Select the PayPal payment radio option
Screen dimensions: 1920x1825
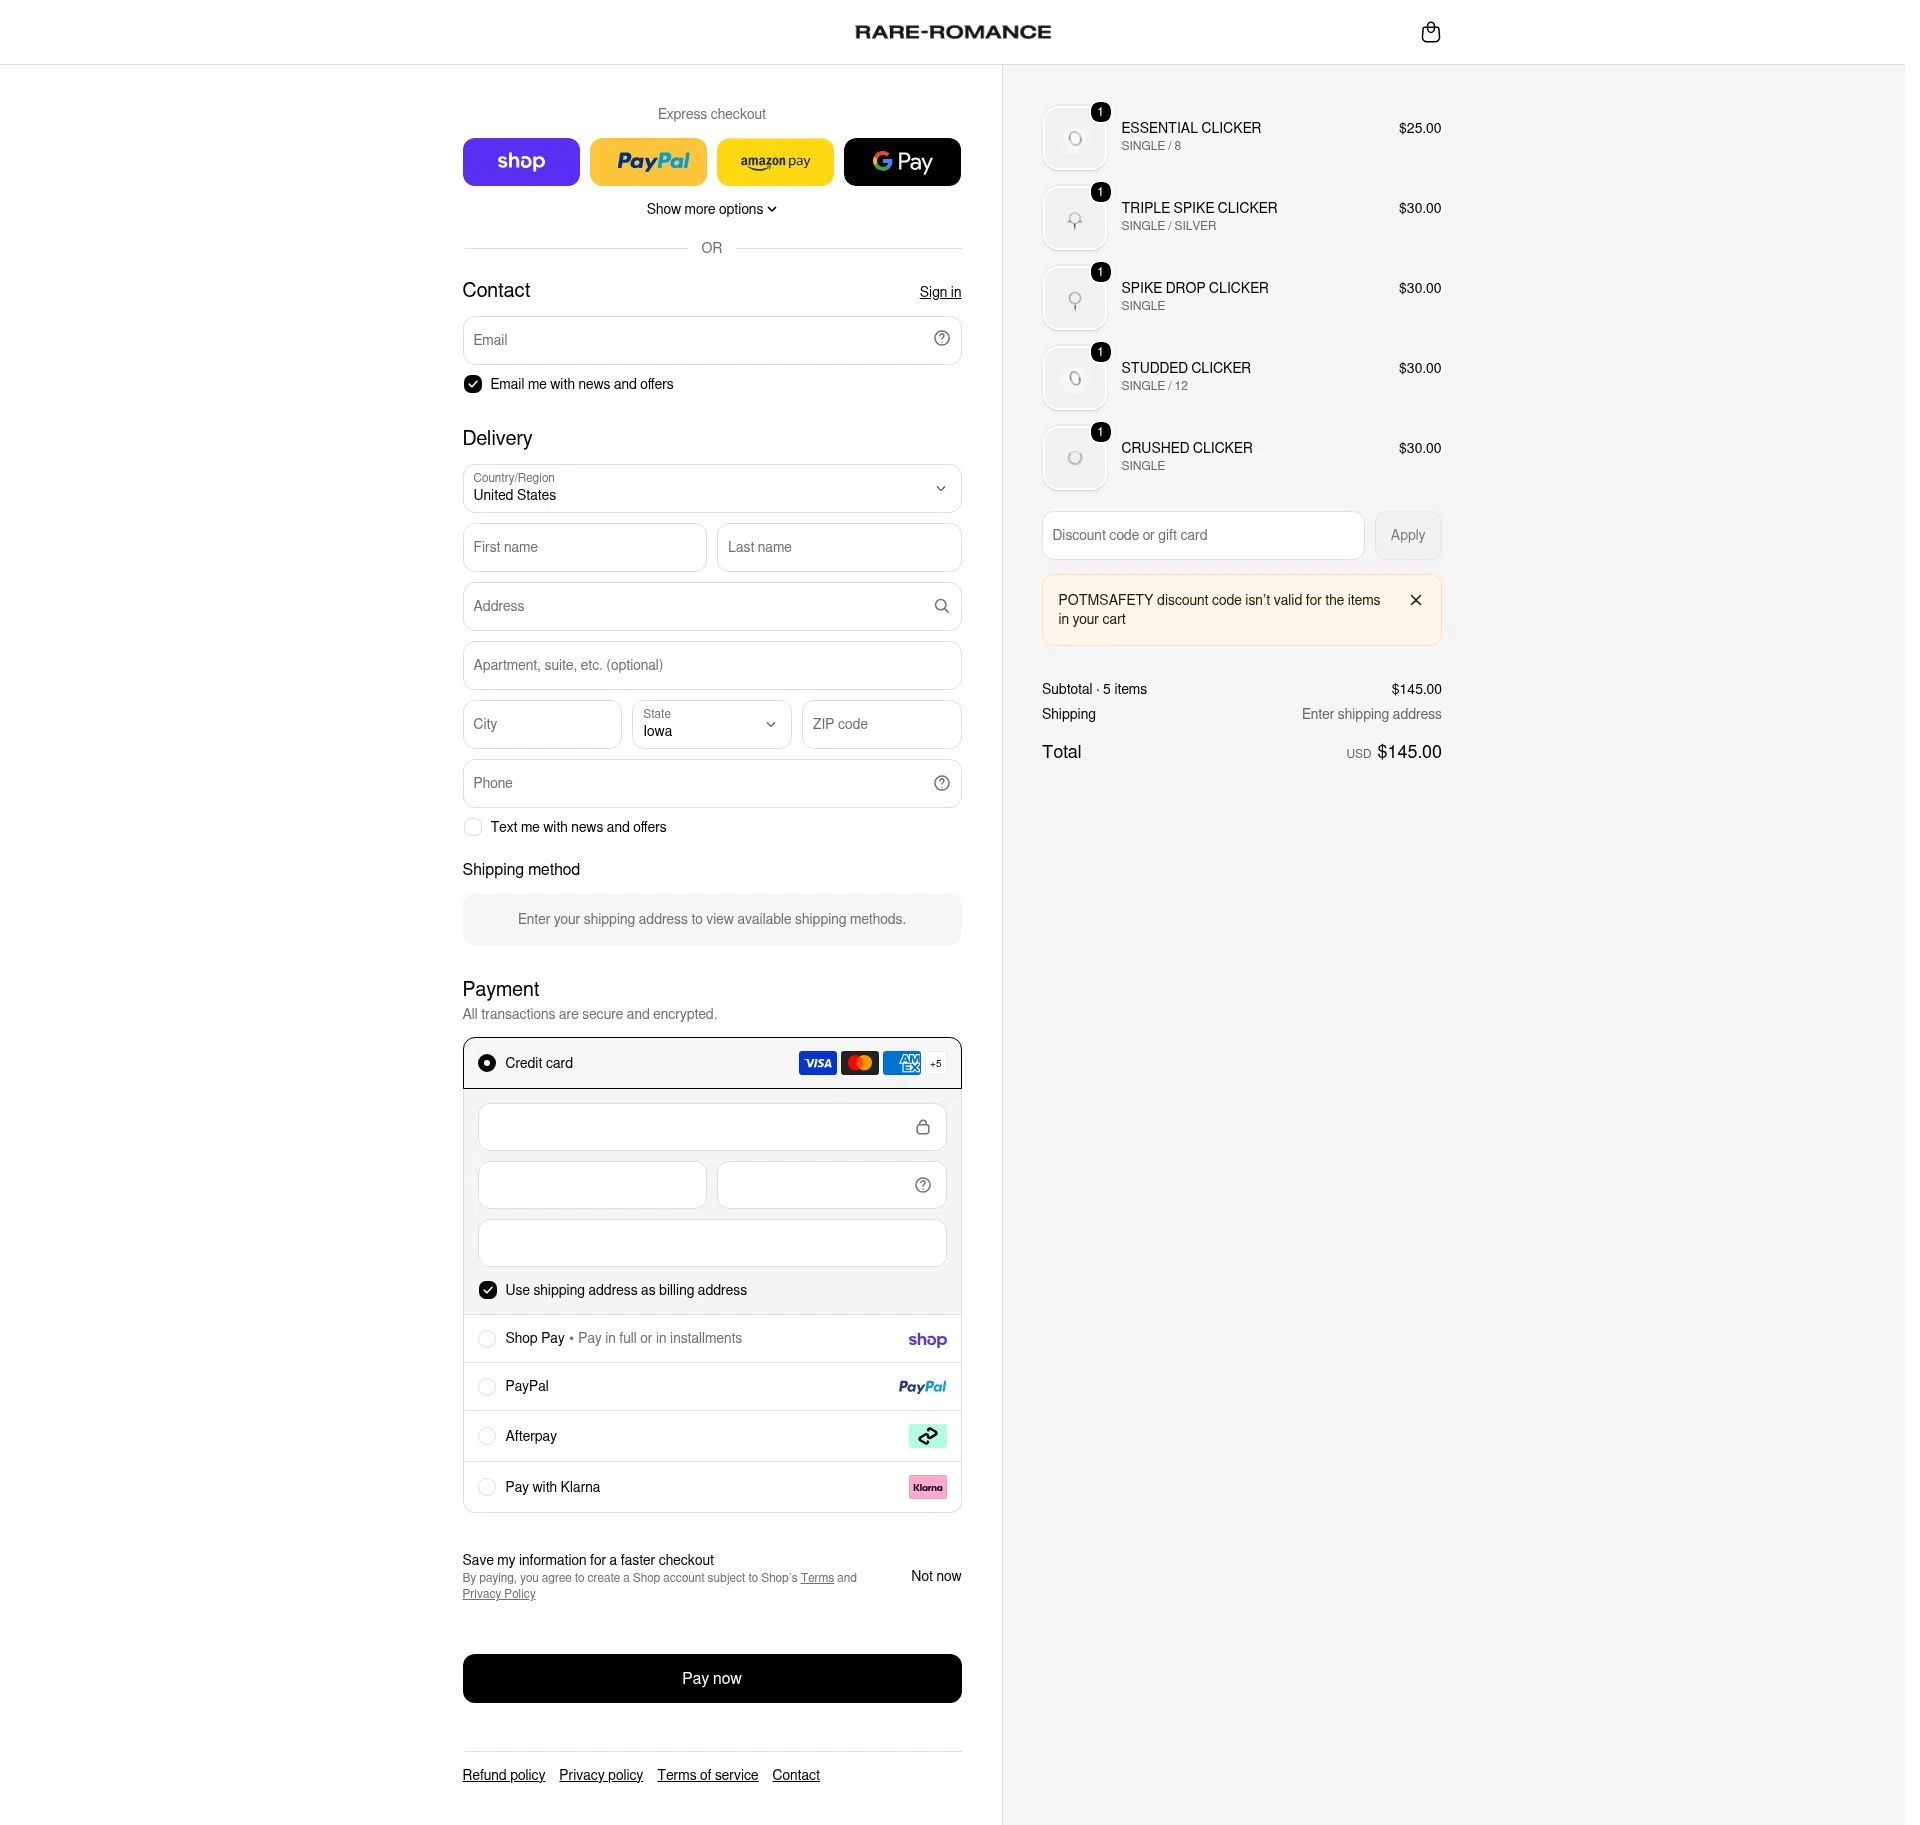(x=487, y=1387)
